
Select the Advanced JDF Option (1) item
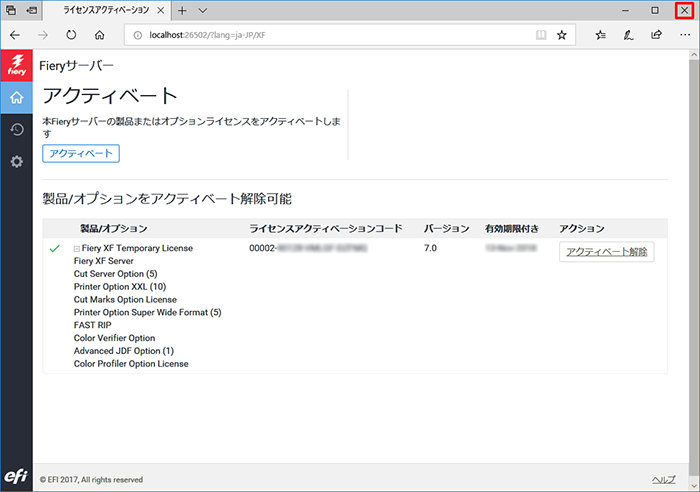pyautogui.click(x=124, y=351)
